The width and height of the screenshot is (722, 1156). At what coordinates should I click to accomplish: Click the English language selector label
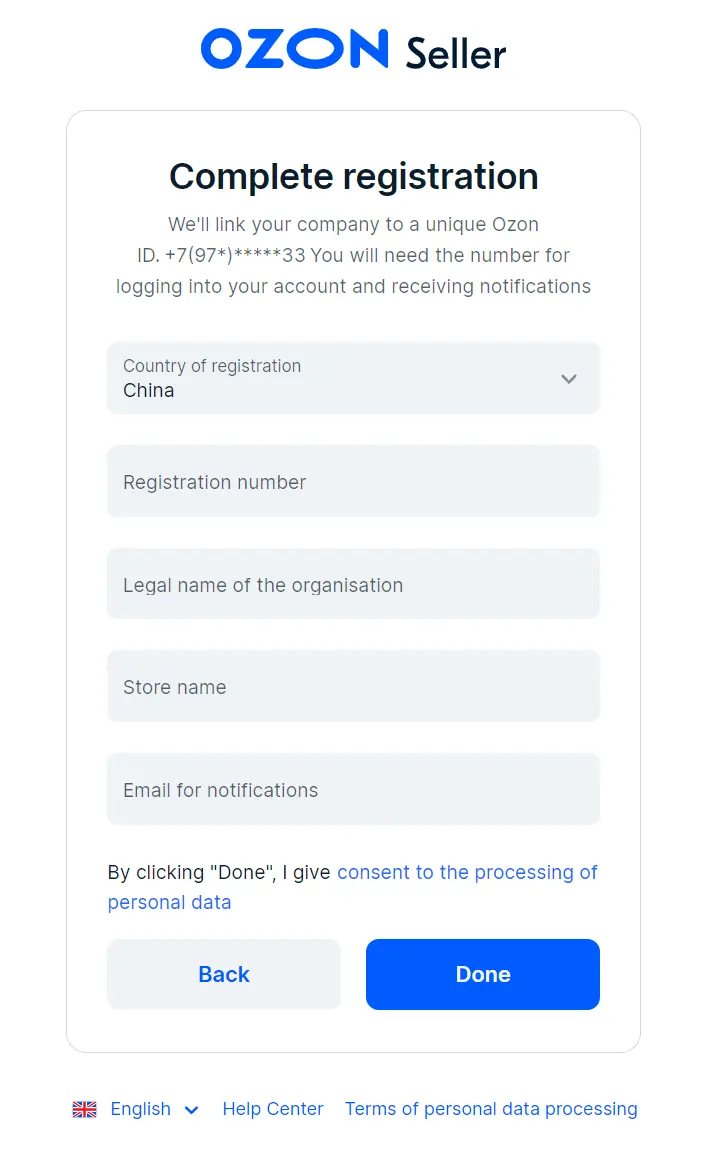[140, 1109]
